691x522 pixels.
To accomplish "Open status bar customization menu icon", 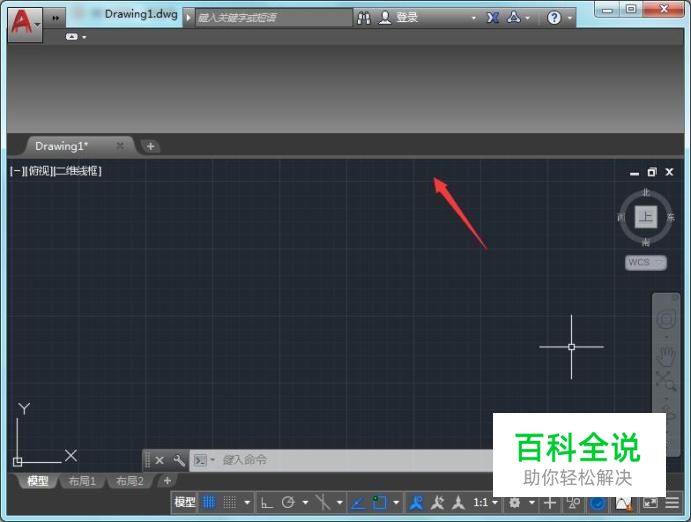I will [x=672, y=503].
